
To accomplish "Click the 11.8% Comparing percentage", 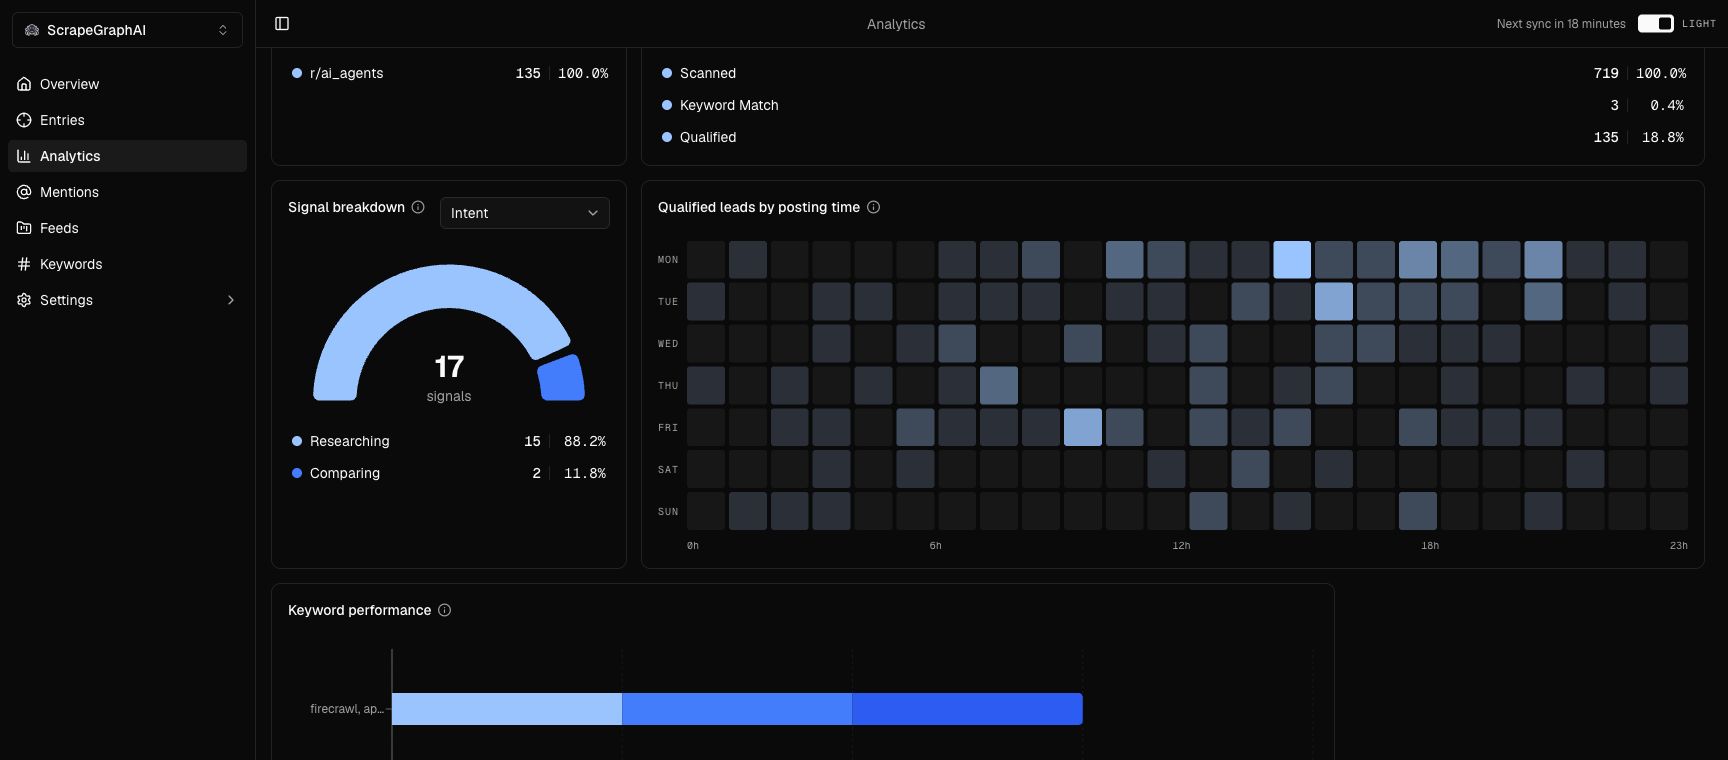I will tap(585, 473).
